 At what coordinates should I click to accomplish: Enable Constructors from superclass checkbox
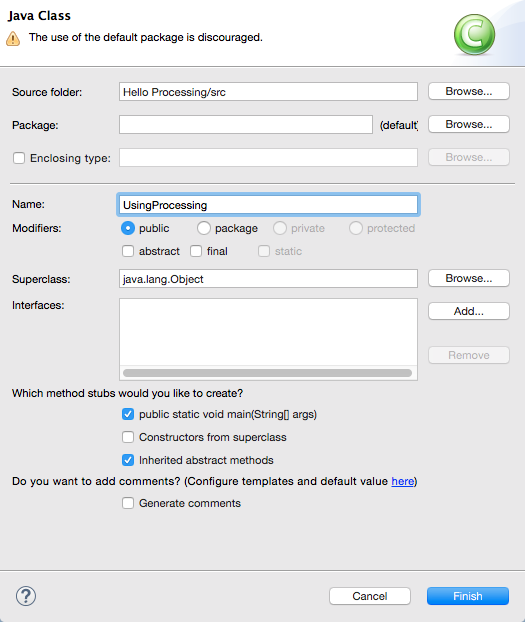tap(128, 437)
